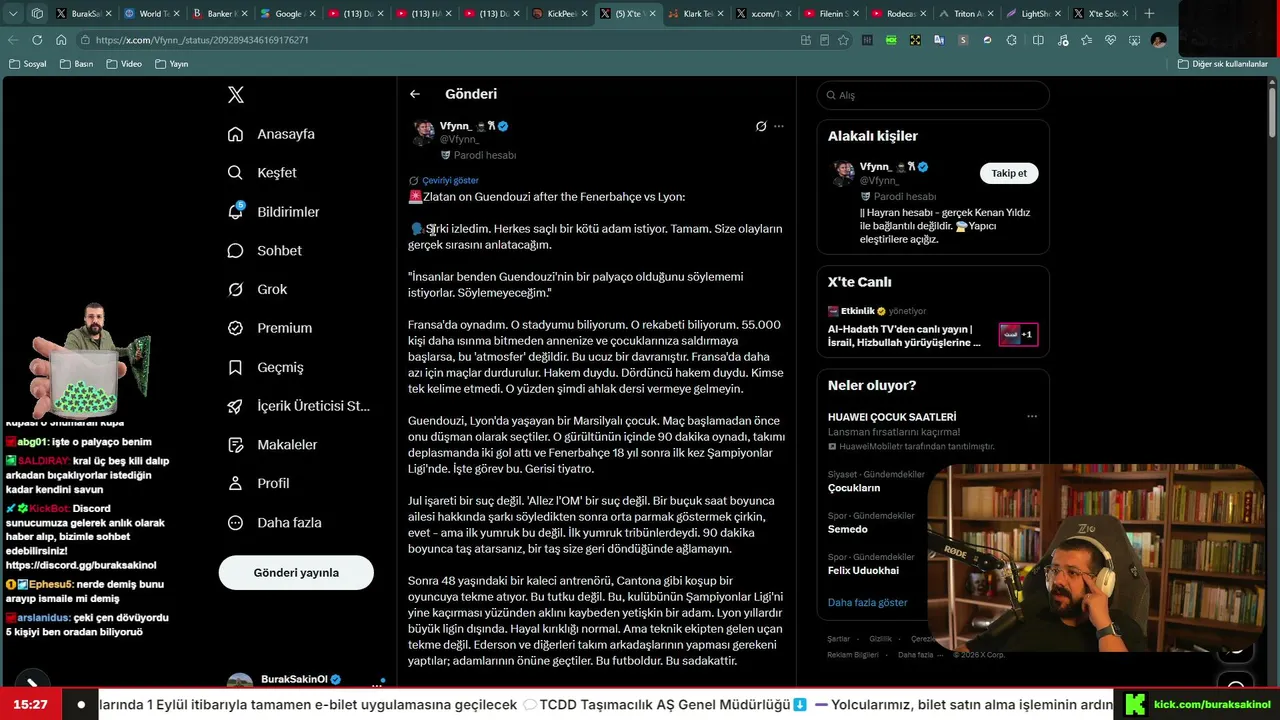Click the Profil person icon
This screenshot has width=1280, height=720.
click(x=235, y=483)
